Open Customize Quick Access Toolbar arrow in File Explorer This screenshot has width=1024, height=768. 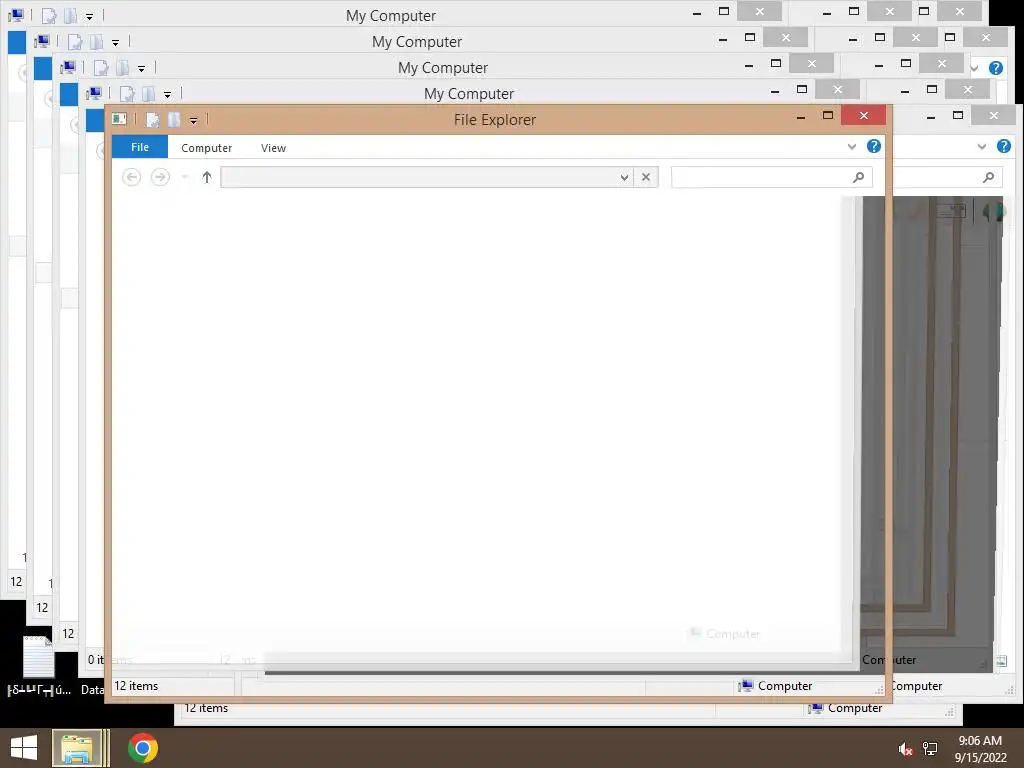[193, 120]
